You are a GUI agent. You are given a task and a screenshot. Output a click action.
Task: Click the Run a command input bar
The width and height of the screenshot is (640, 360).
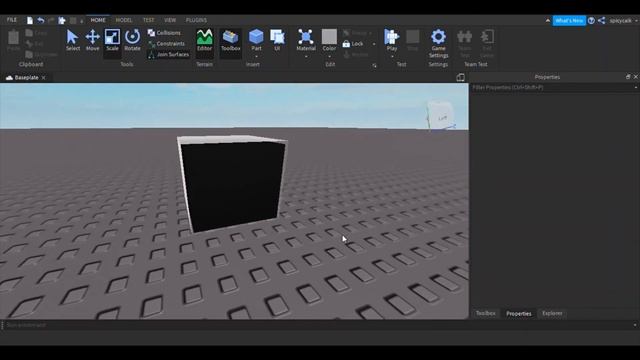click(318, 325)
